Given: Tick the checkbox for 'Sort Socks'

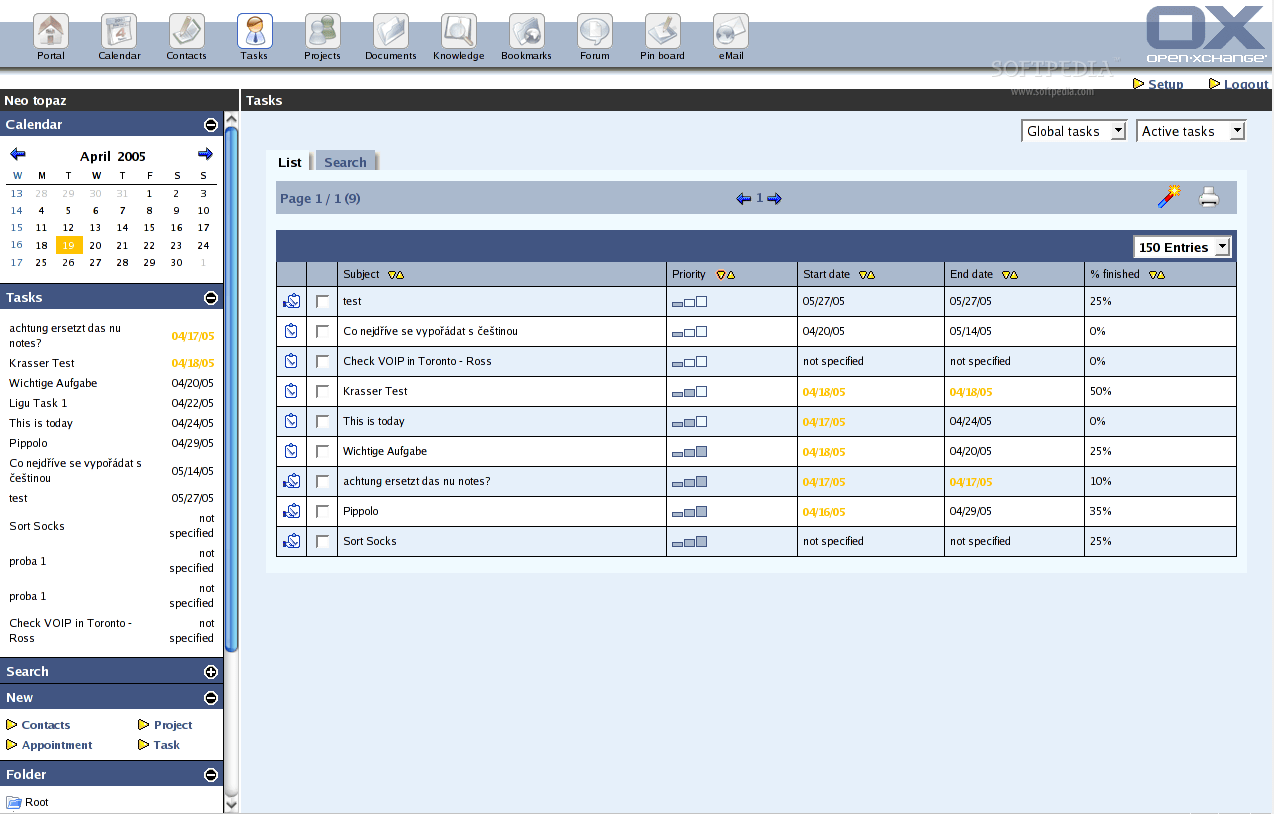Looking at the screenshot, I should tap(321, 541).
